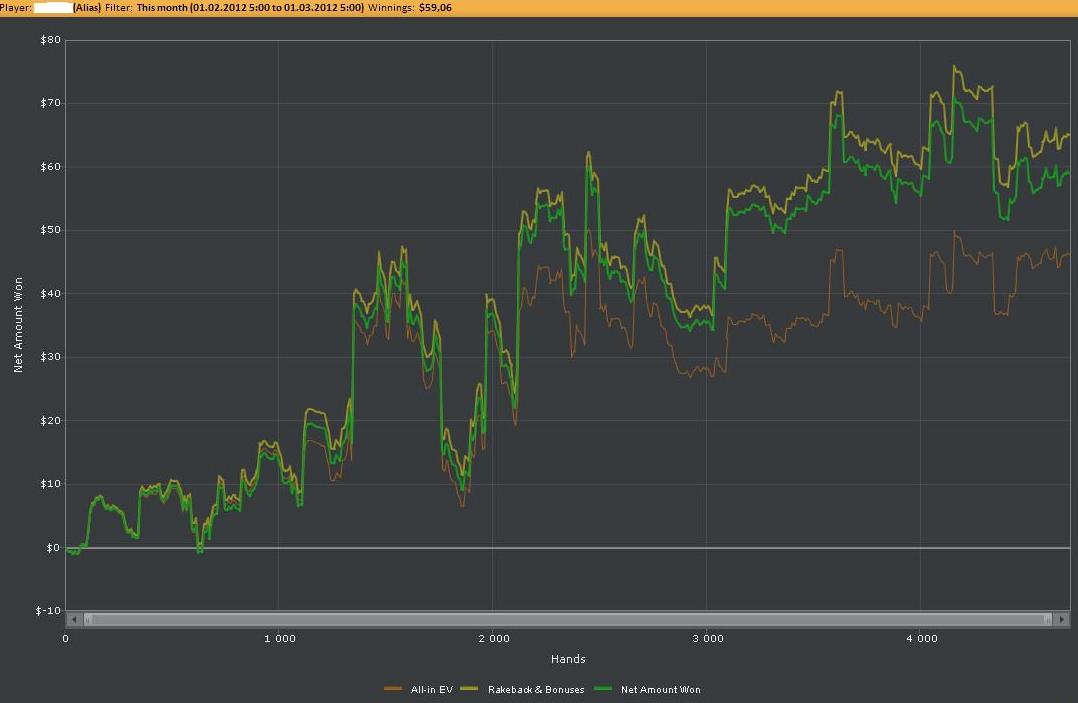Viewport: 1078px width, 703px height.
Task: Click the brown All-in EV legend marker
Action: [393, 689]
